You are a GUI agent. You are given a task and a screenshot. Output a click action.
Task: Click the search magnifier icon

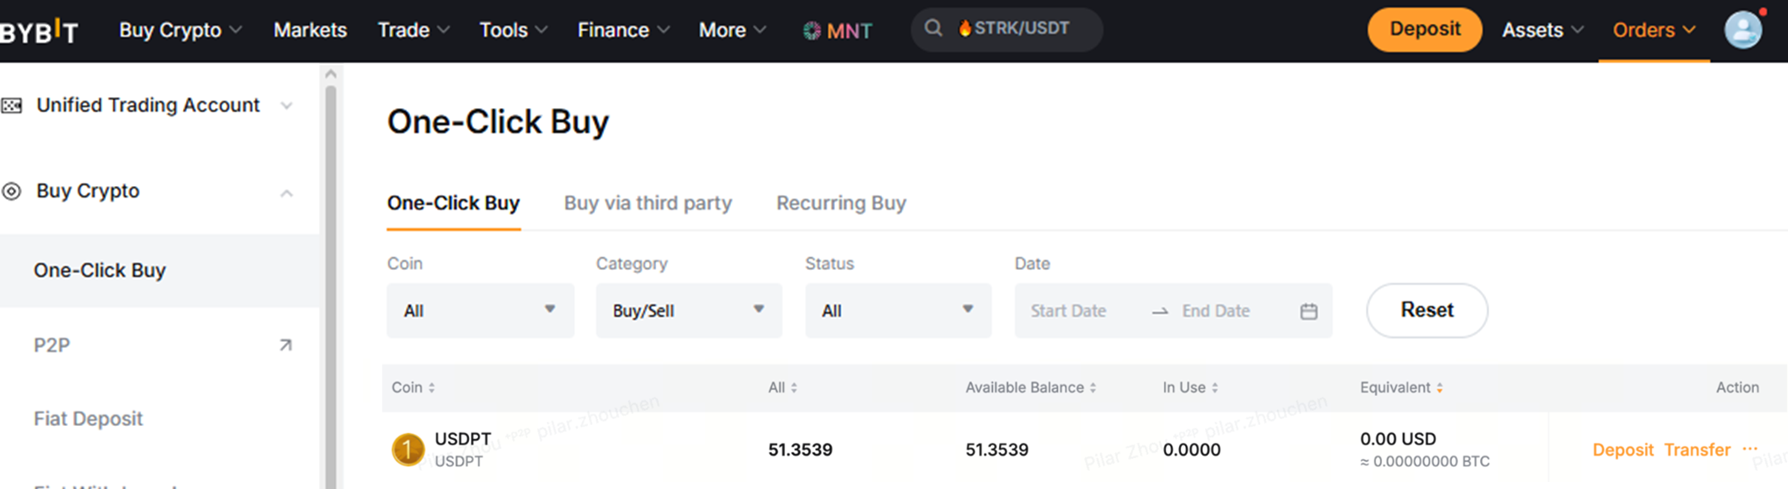933,28
